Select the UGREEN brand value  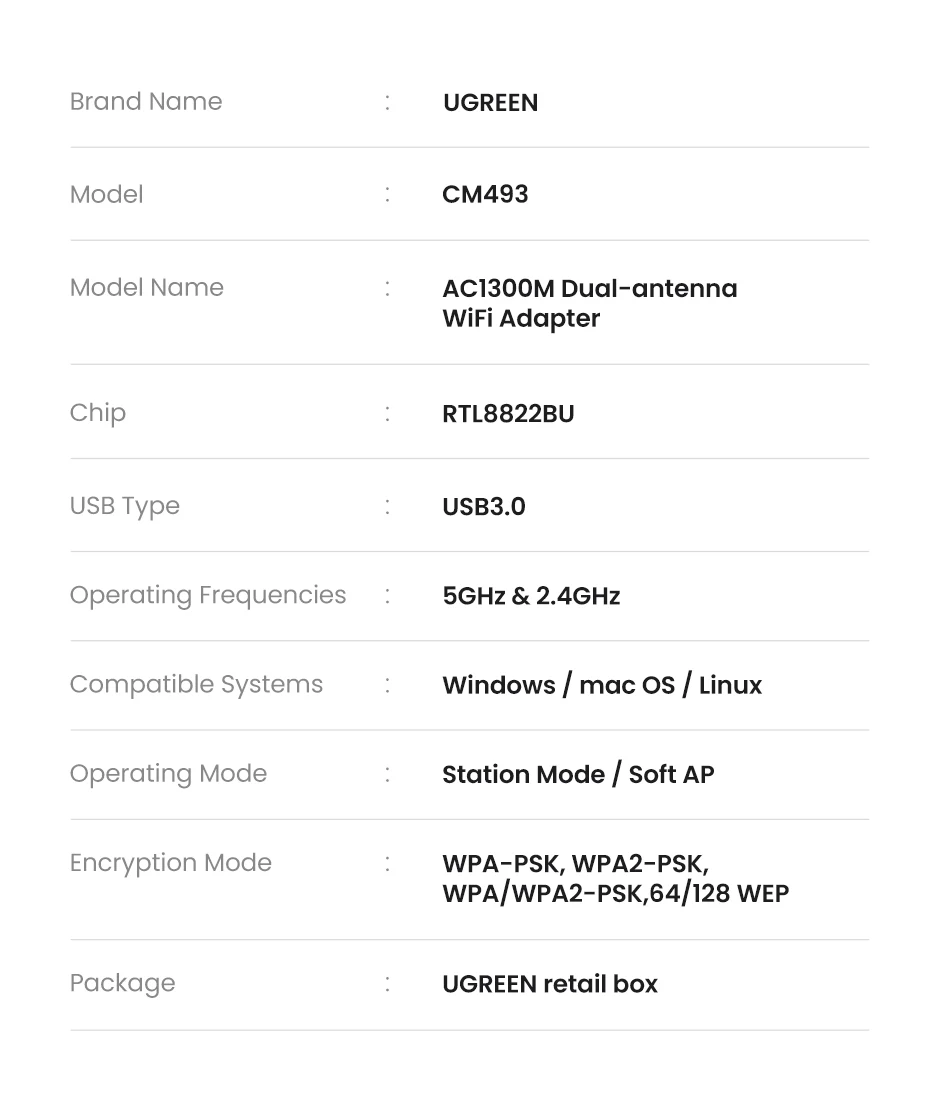pyautogui.click(x=490, y=103)
